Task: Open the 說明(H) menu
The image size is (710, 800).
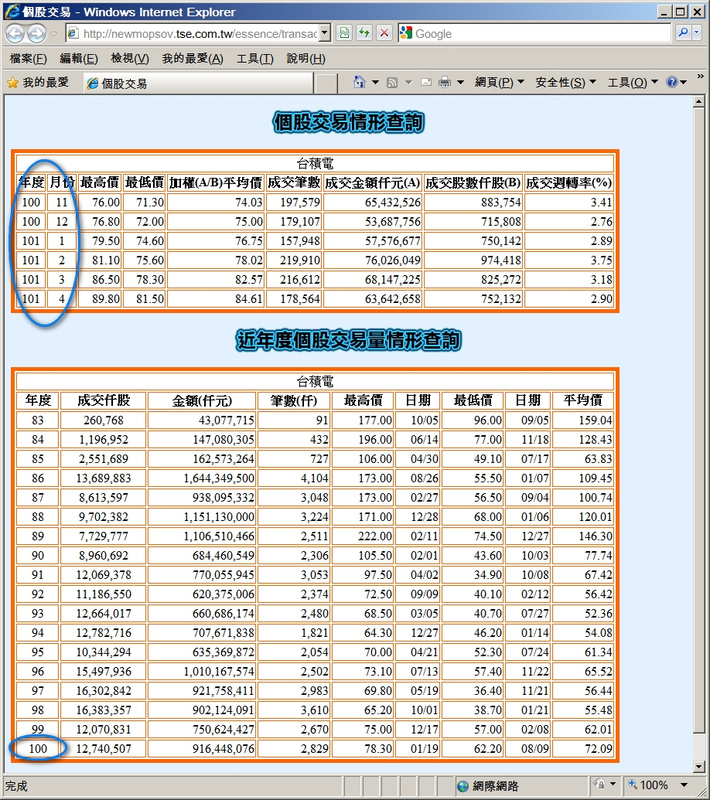Action: (x=306, y=59)
